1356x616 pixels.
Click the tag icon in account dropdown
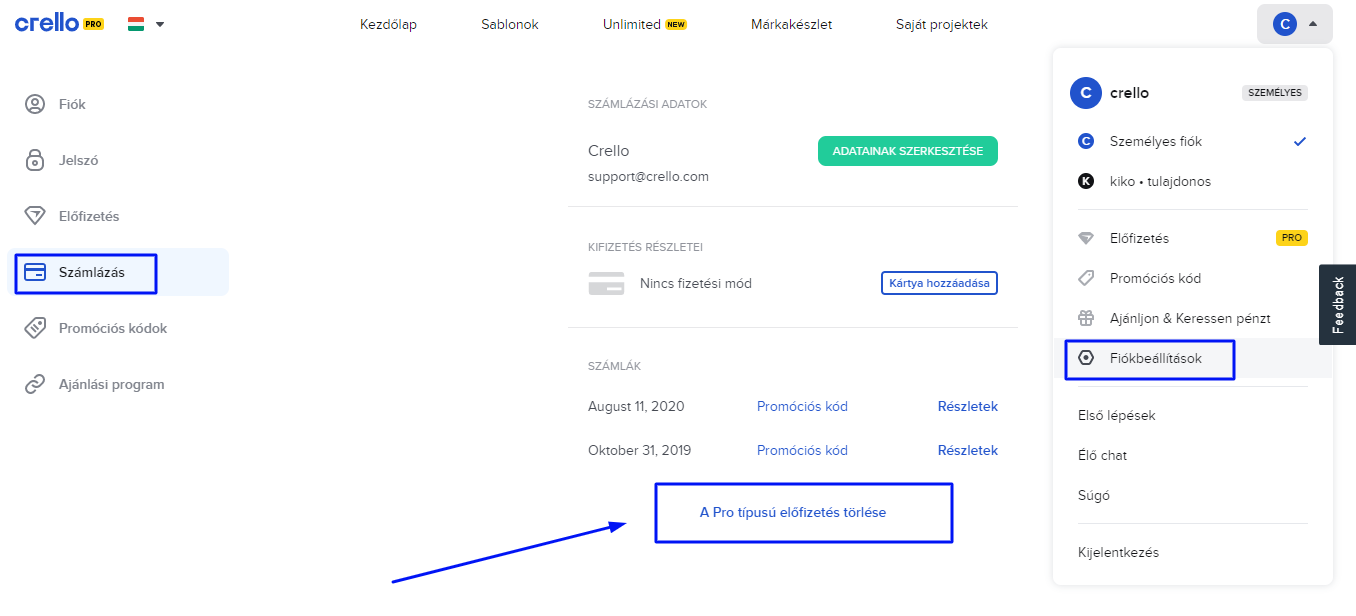point(1086,278)
